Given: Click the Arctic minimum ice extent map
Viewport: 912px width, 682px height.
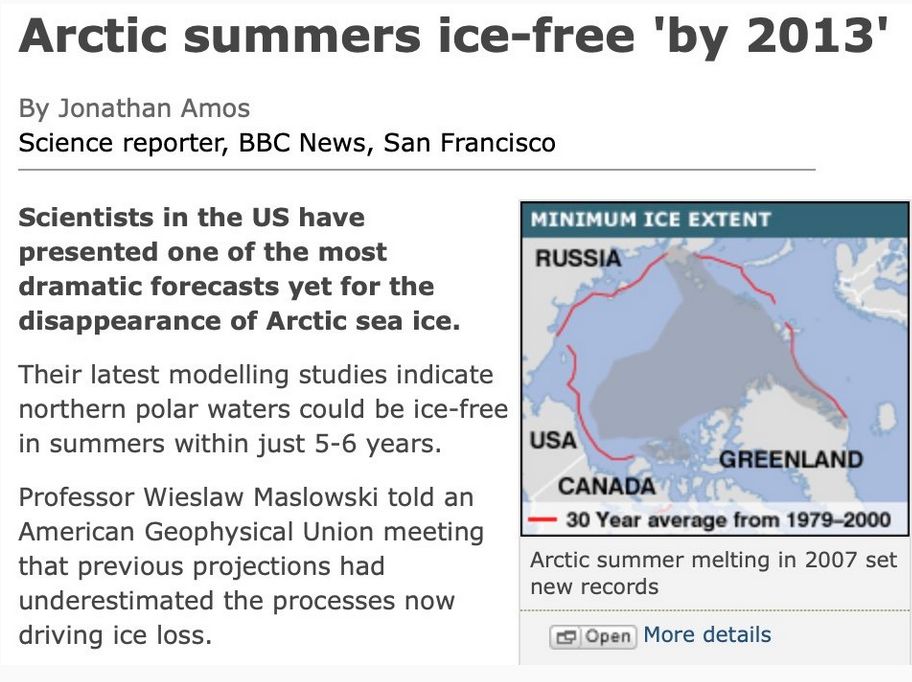Looking at the screenshot, I should click(715, 368).
